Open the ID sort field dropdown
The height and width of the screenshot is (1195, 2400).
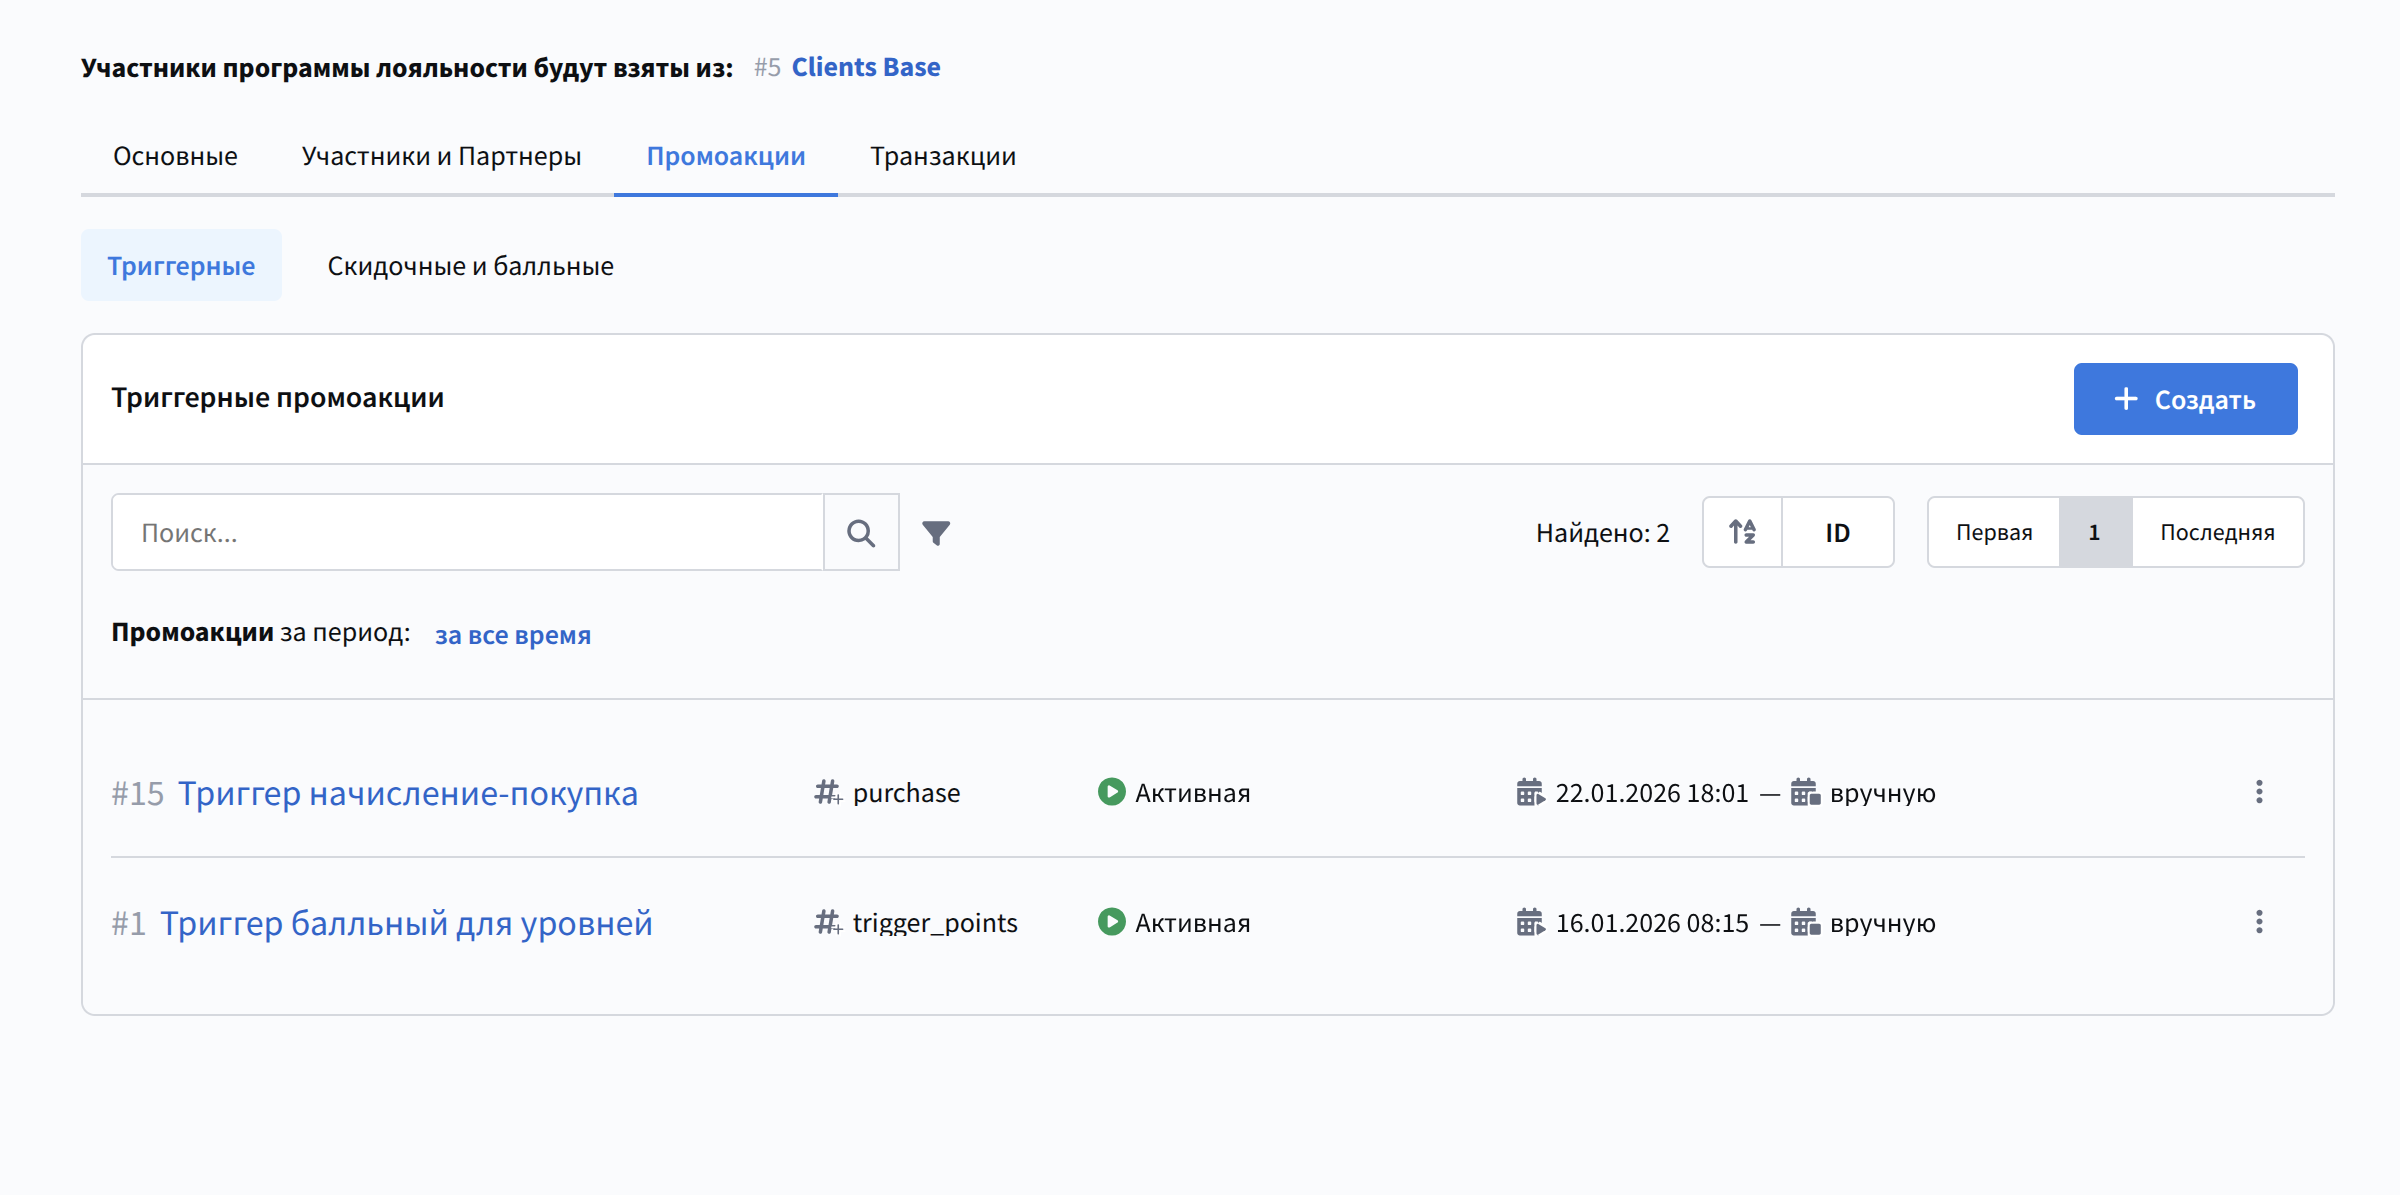click(x=1837, y=533)
